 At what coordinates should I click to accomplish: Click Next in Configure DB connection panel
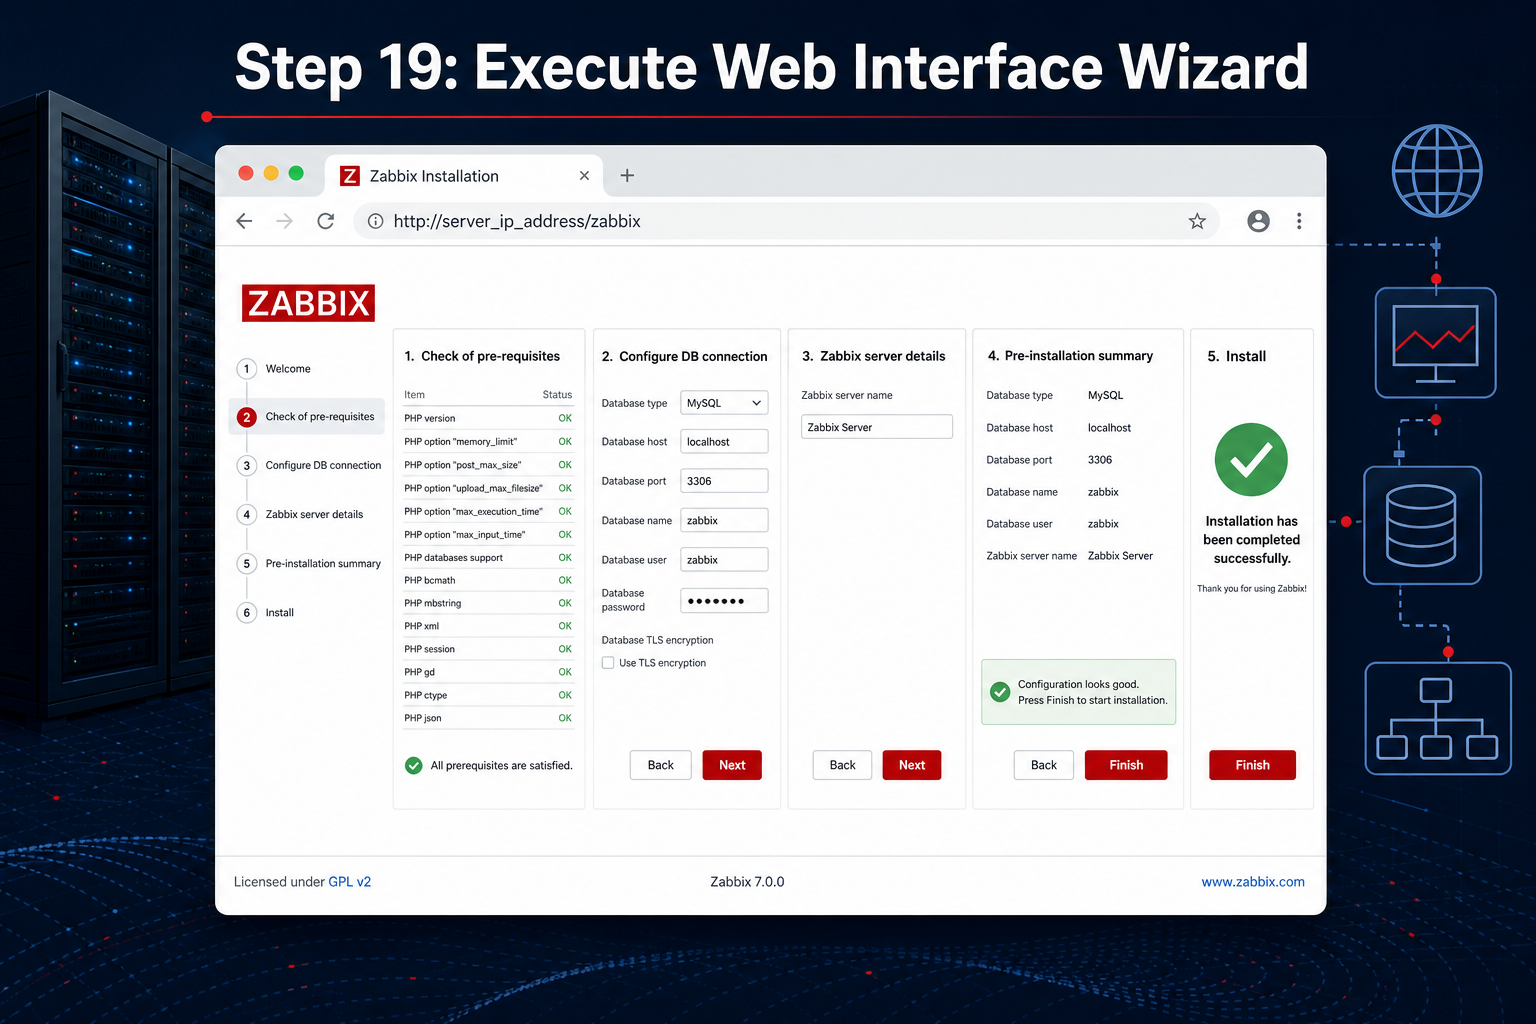(732, 765)
